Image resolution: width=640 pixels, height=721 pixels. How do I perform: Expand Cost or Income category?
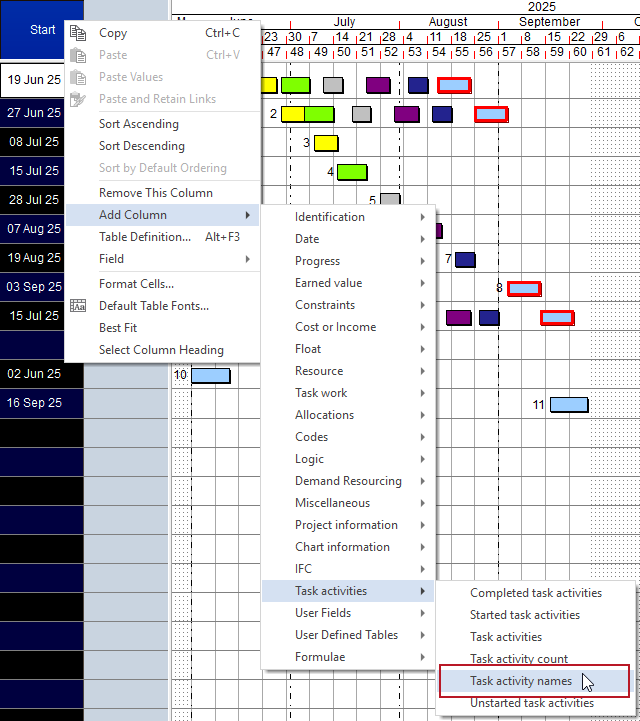tap(348, 327)
